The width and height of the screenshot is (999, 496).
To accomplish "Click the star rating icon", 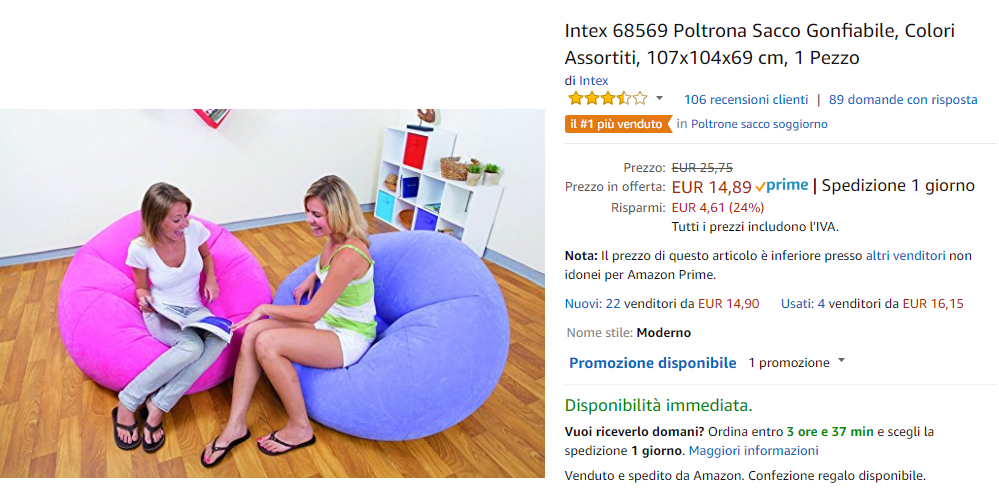I will tap(608, 99).
